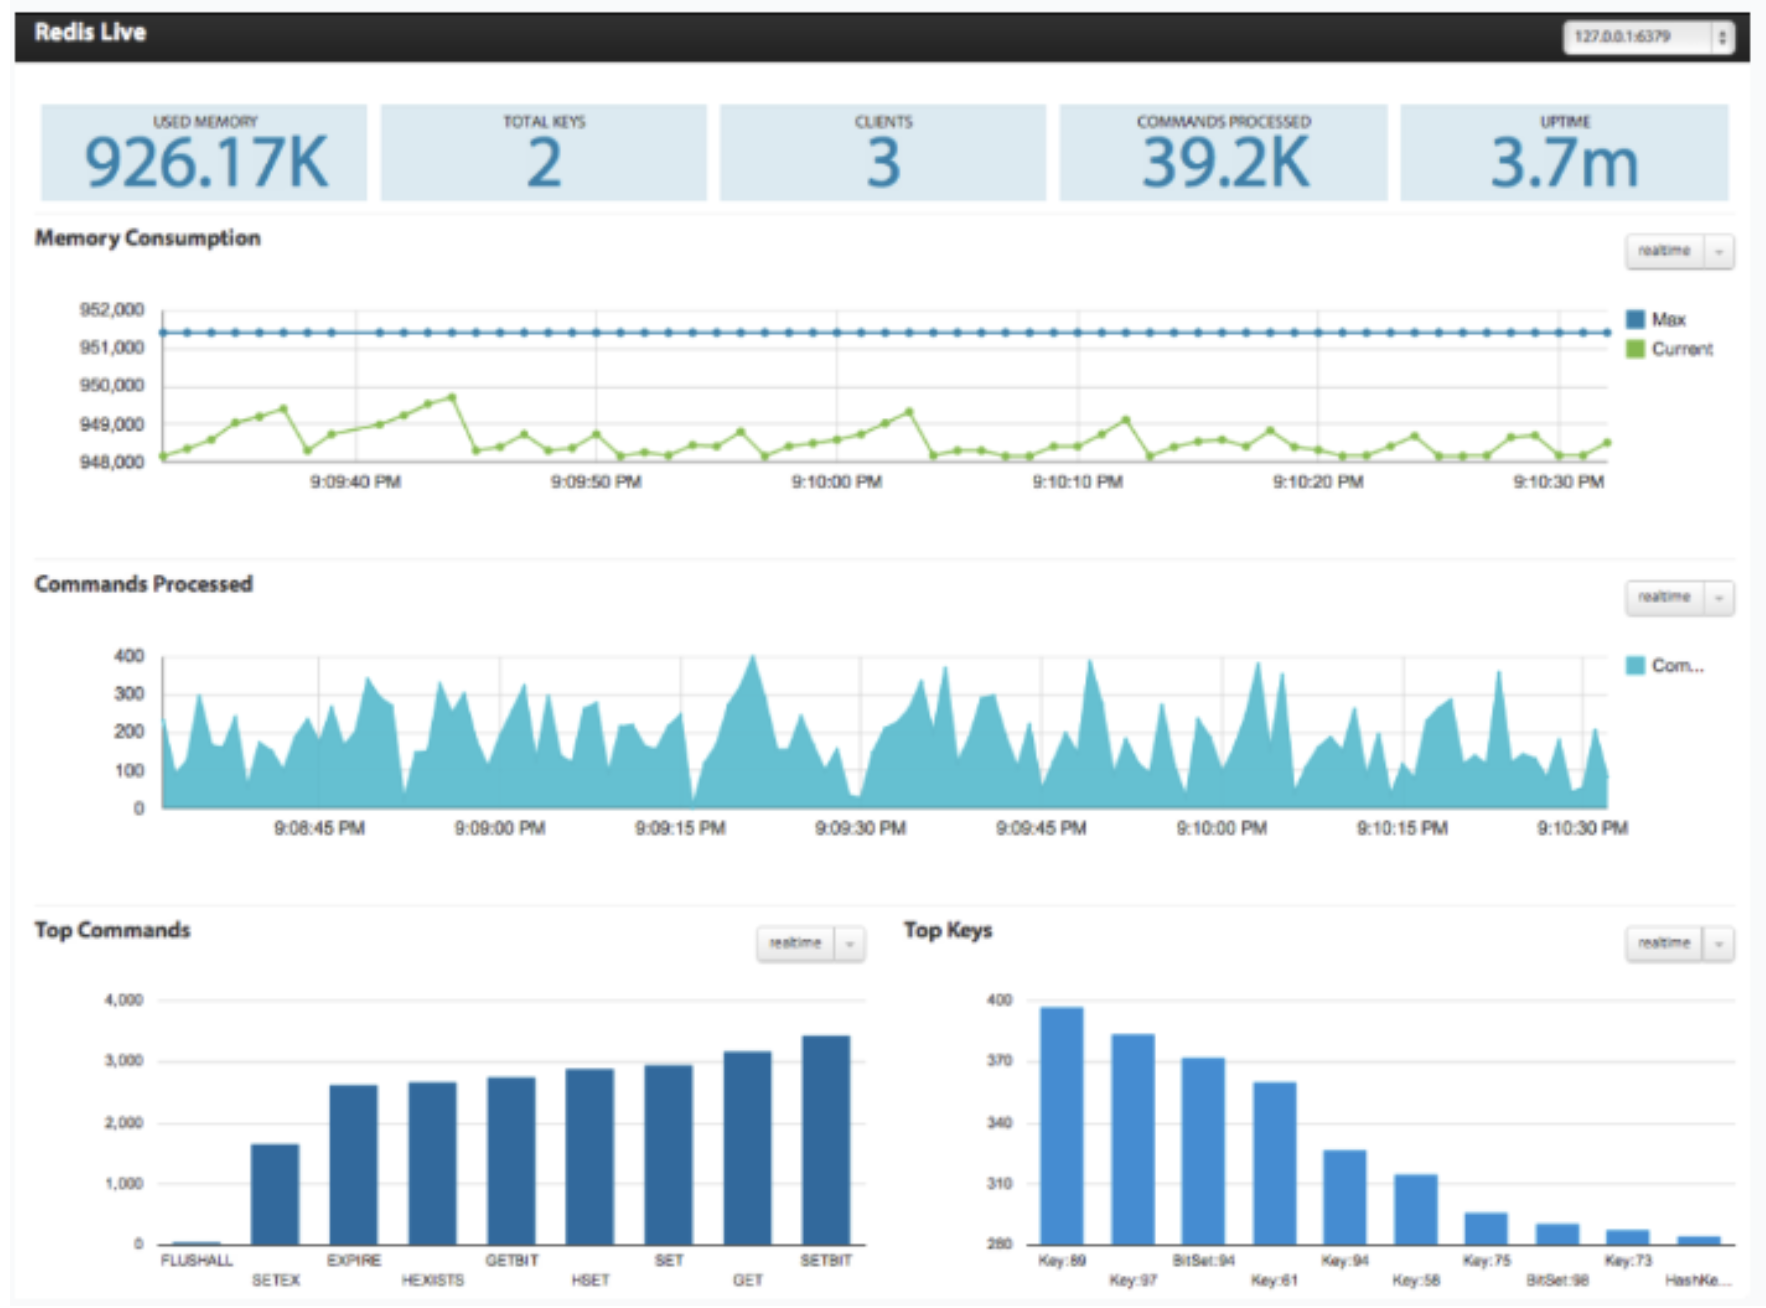
Task: Click the realtime button in Memory Consumption
Action: point(1665,251)
